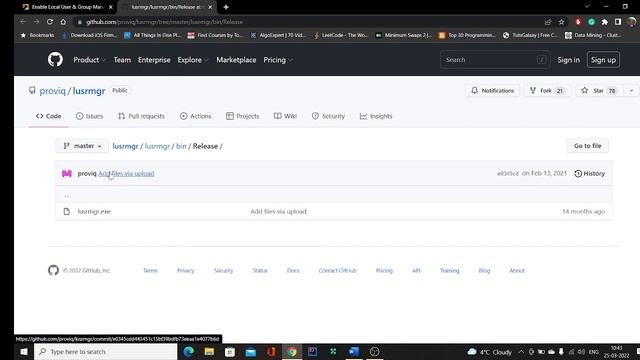The image size is (640, 360).
Task: Expand the Pricing menu
Action: click(x=278, y=60)
